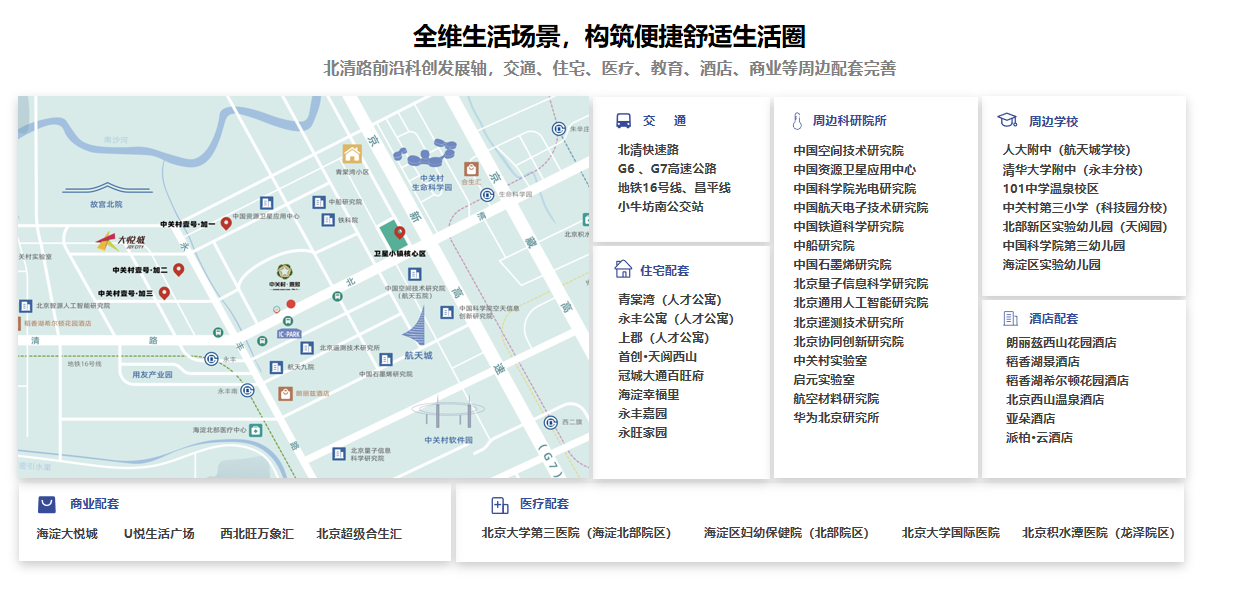Click the house icon beside 住宅配套
The image size is (1233, 596).
coord(623,269)
